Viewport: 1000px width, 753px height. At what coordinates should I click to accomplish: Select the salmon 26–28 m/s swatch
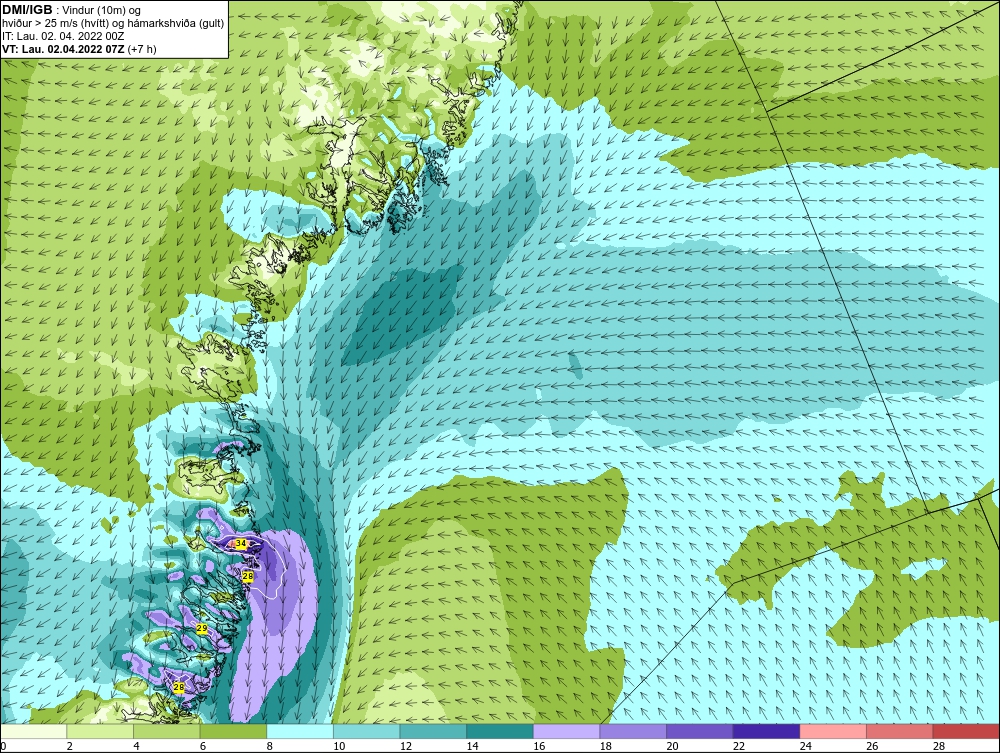click(x=899, y=731)
